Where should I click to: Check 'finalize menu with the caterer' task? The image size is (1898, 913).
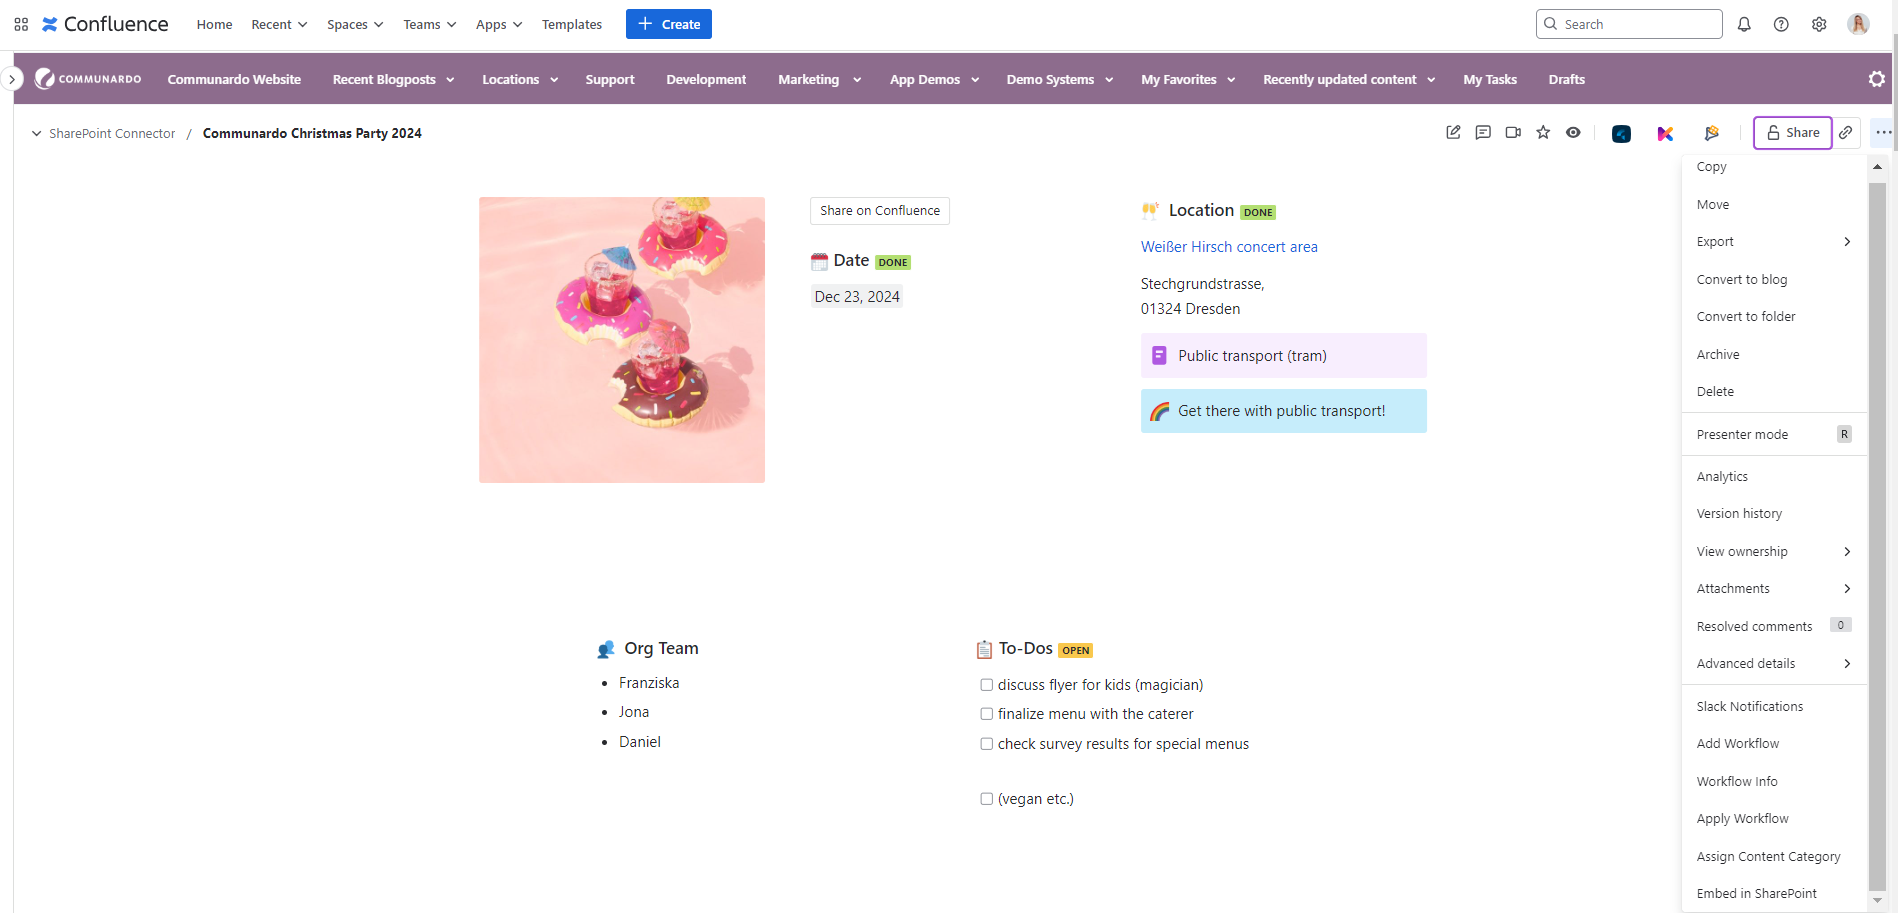[987, 714]
